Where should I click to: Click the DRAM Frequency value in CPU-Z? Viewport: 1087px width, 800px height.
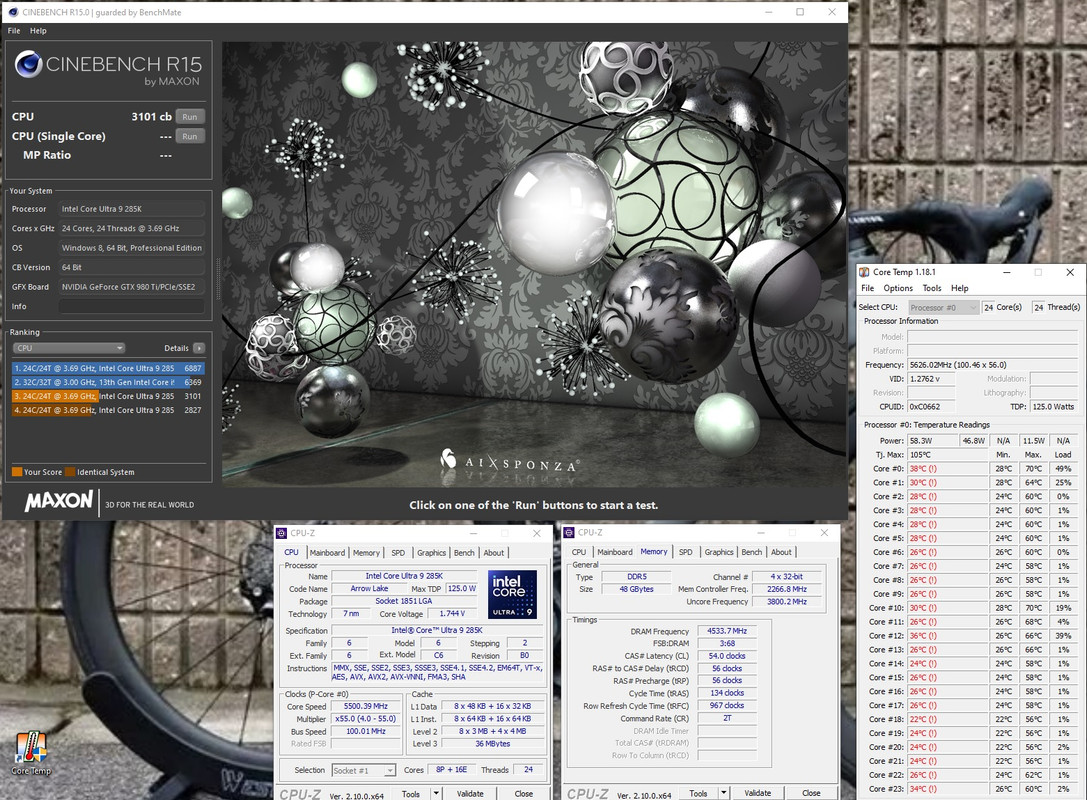coord(727,631)
